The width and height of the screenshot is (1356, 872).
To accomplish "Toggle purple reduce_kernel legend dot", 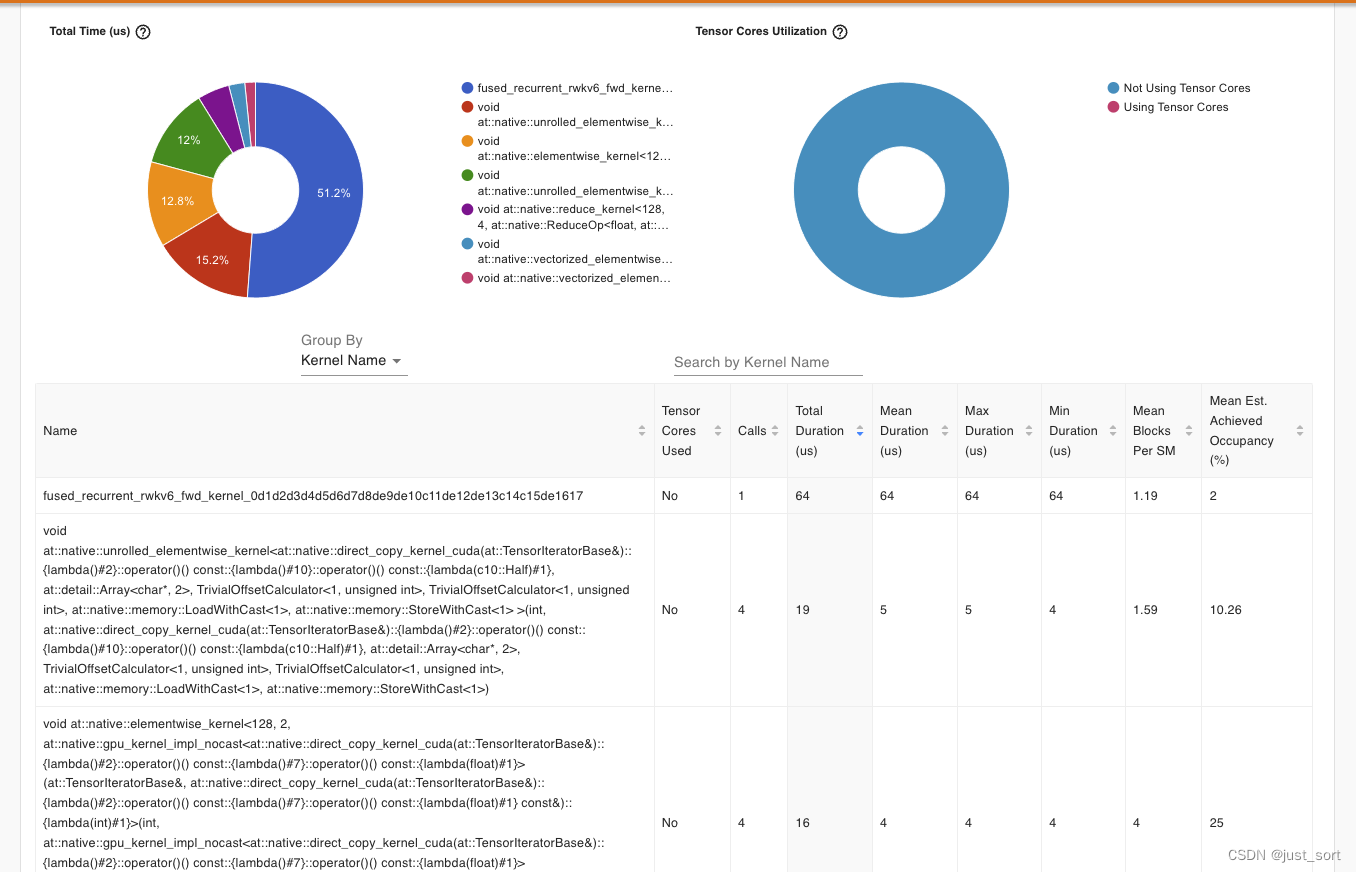I will pos(467,209).
